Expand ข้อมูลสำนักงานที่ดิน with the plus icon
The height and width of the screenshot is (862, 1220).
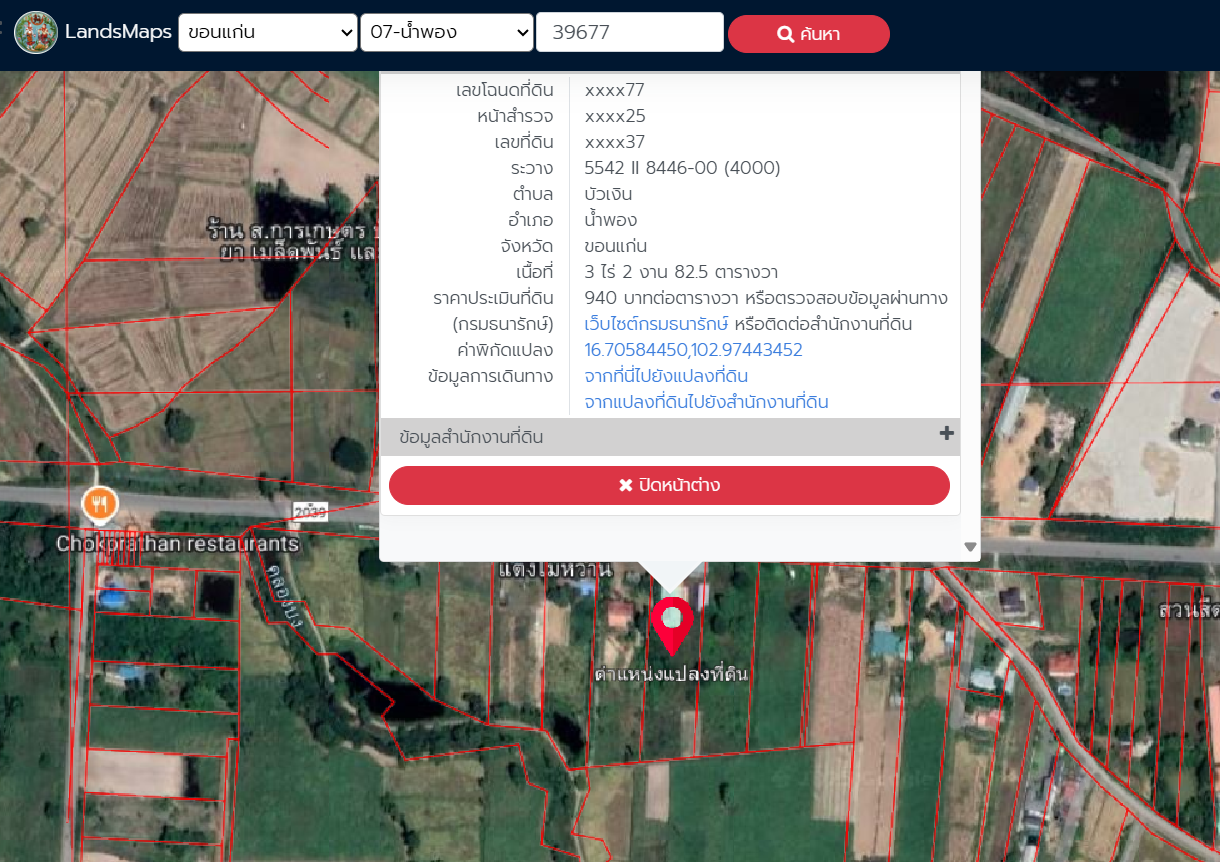click(x=946, y=434)
